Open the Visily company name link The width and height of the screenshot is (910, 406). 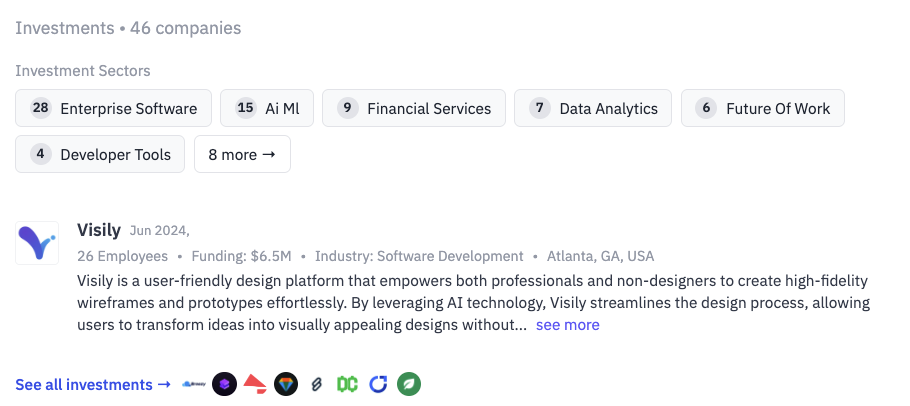99,230
